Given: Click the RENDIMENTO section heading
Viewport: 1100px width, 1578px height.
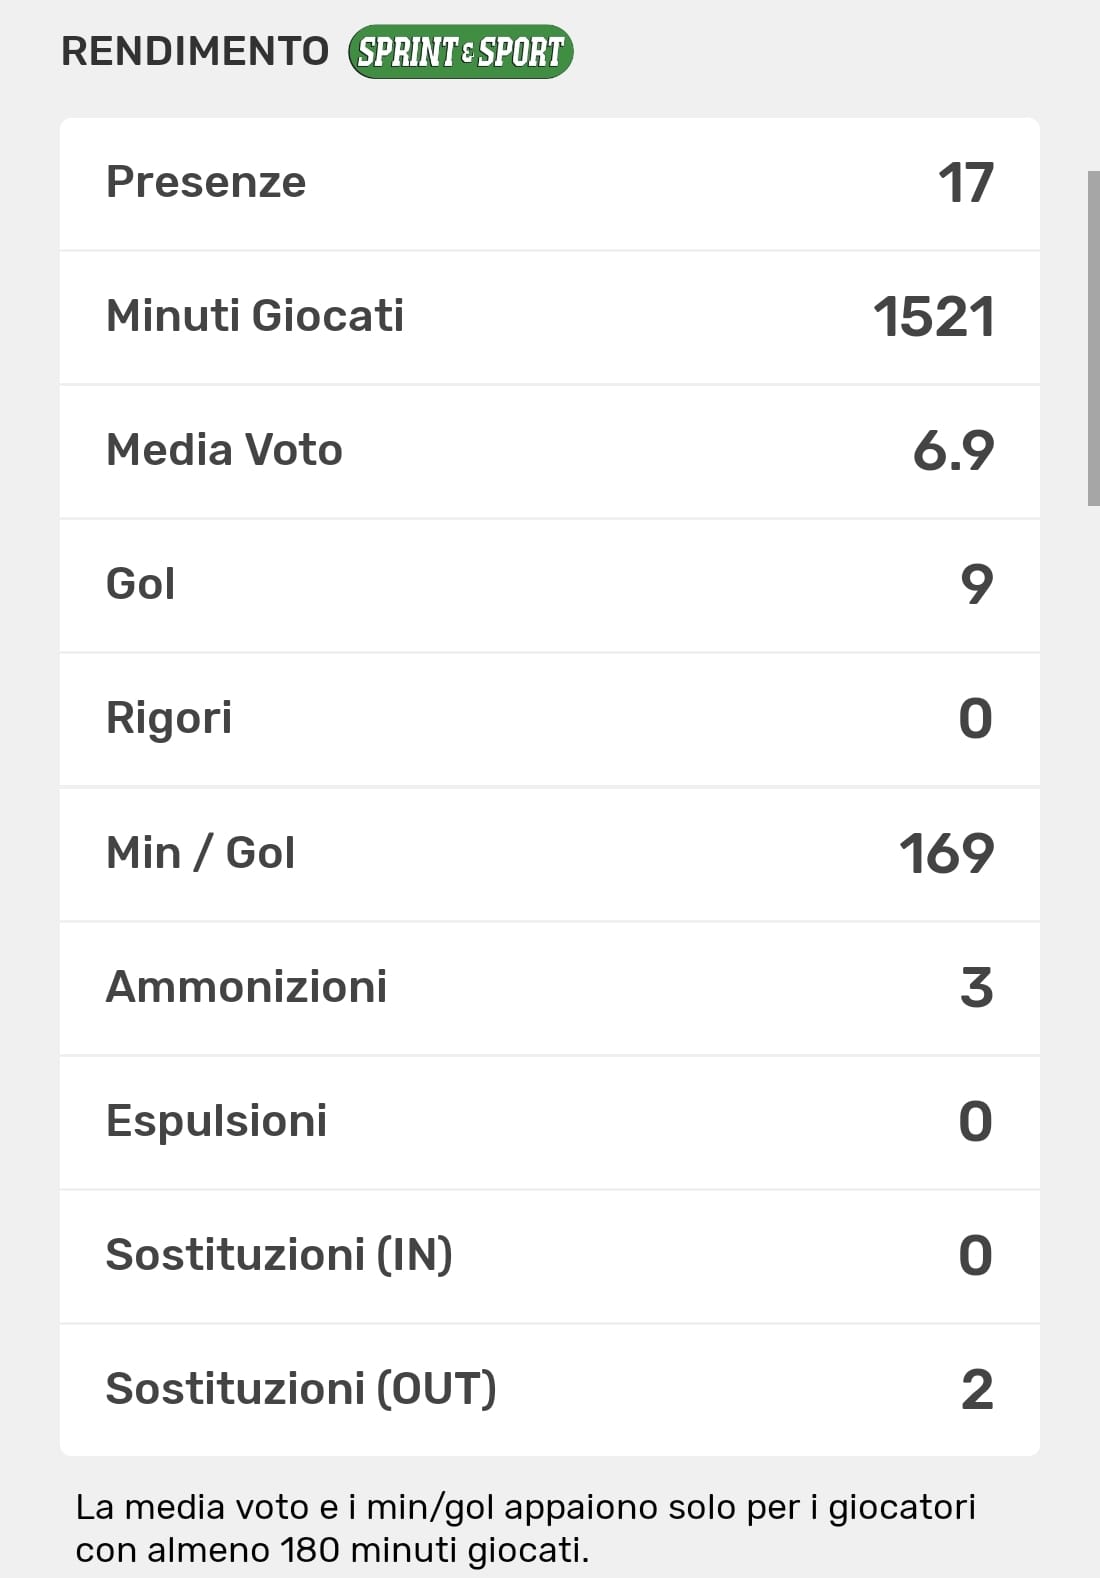Looking at the screenshot, I should (x=195, y=52).
